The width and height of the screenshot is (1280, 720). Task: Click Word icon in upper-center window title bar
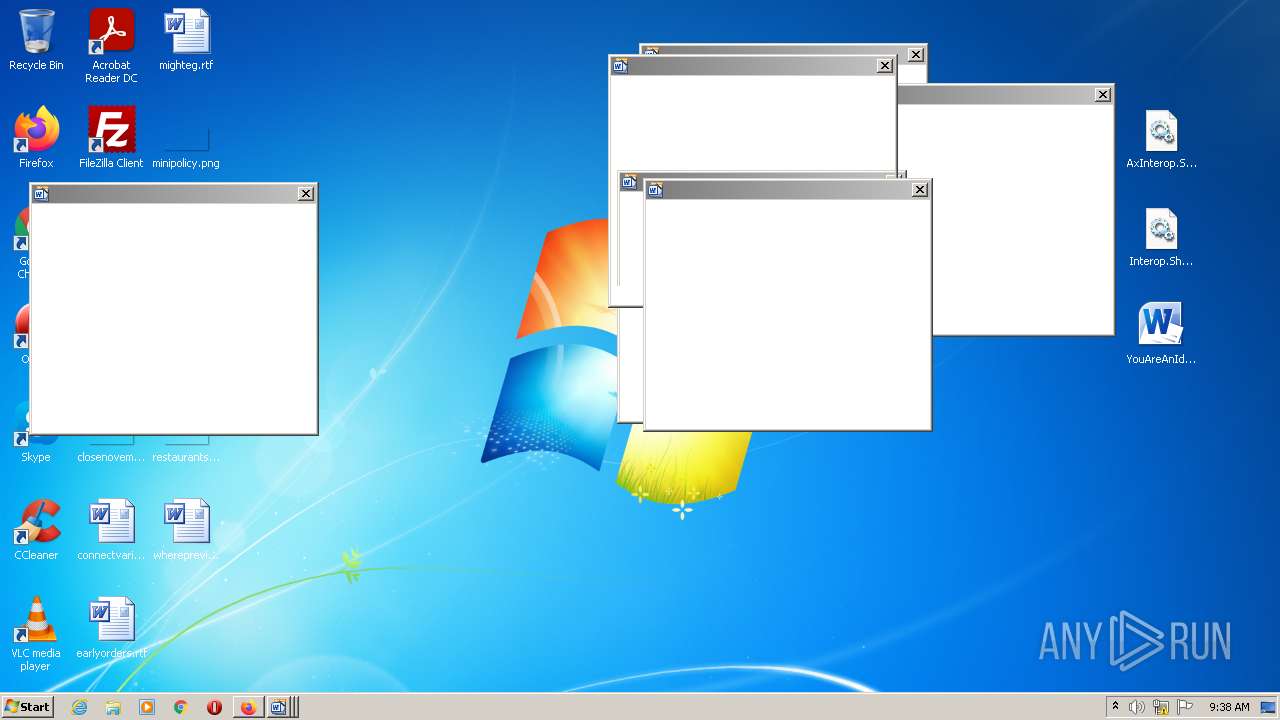pyautogui.click(x=620, y=66)
